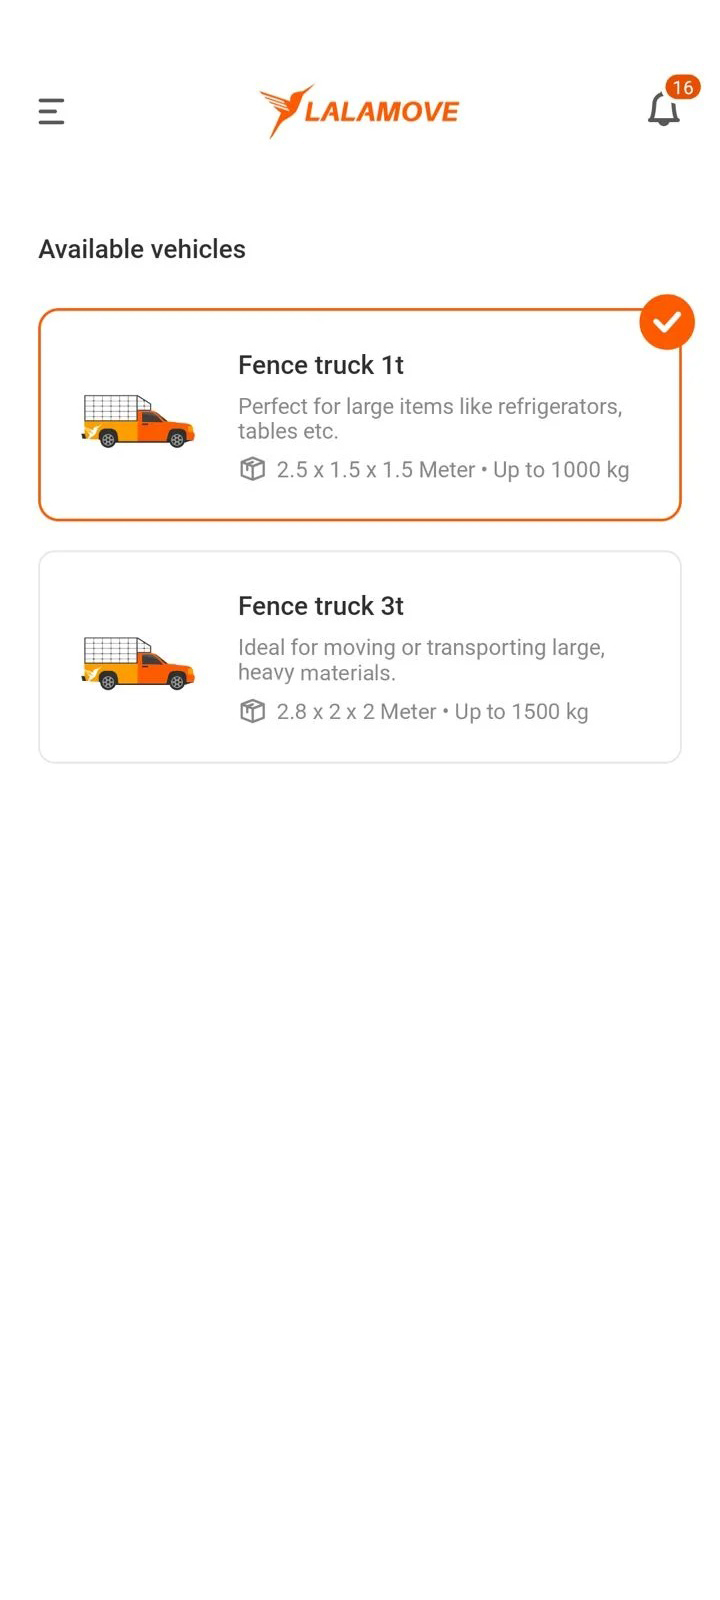Image resolution: width=720 pixels, height=1600 pixels.
Task: Tap the heavy materials description text
Action: [421, 660]
